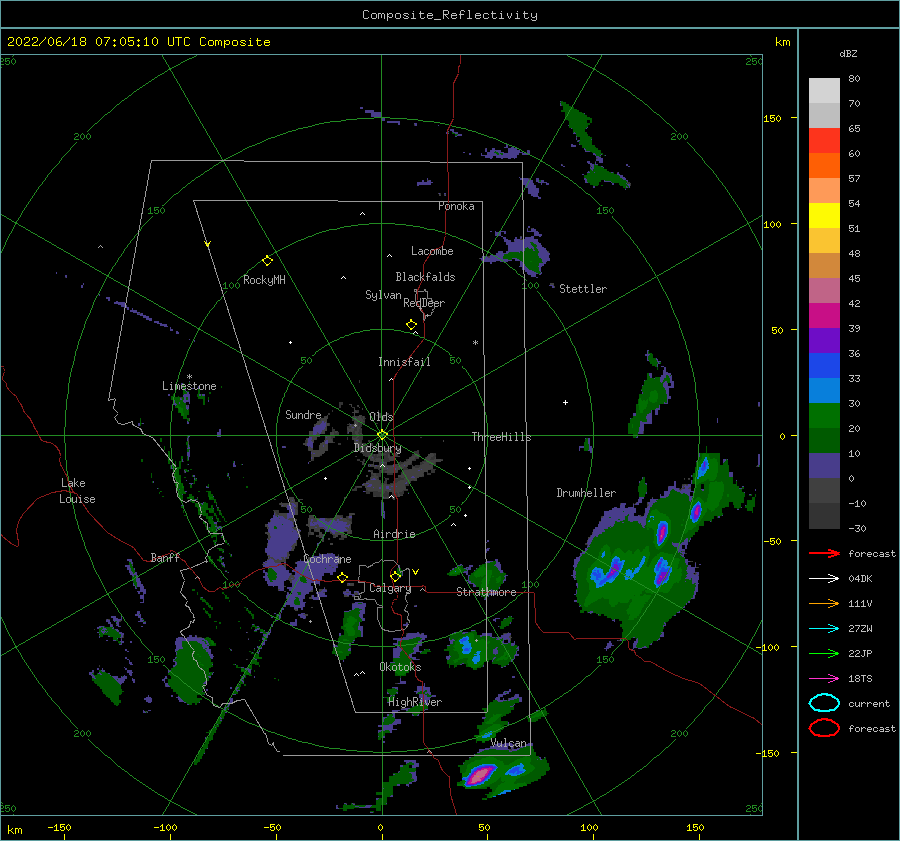Screen dimensions: 900x841
Task: Click the Ponoka city label
Action: pyautogui.click(x=456, y=206)
